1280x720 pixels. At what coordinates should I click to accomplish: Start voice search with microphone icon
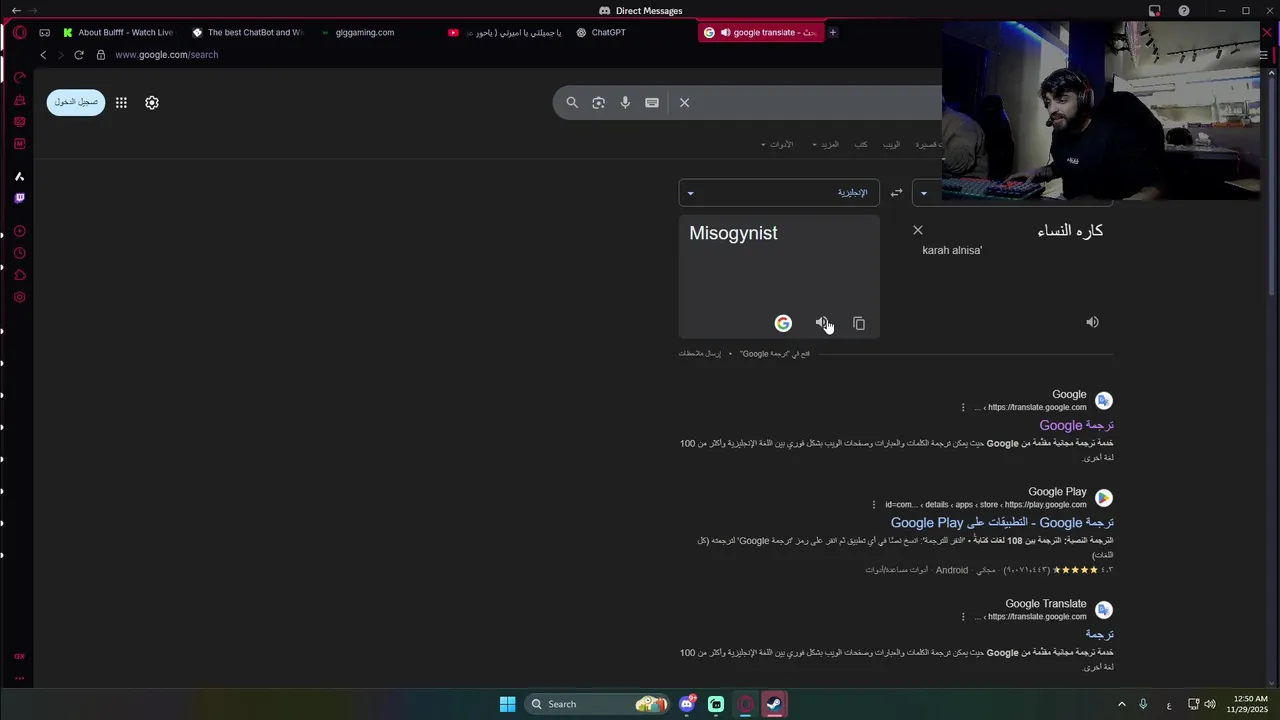(x=625, y=102)
